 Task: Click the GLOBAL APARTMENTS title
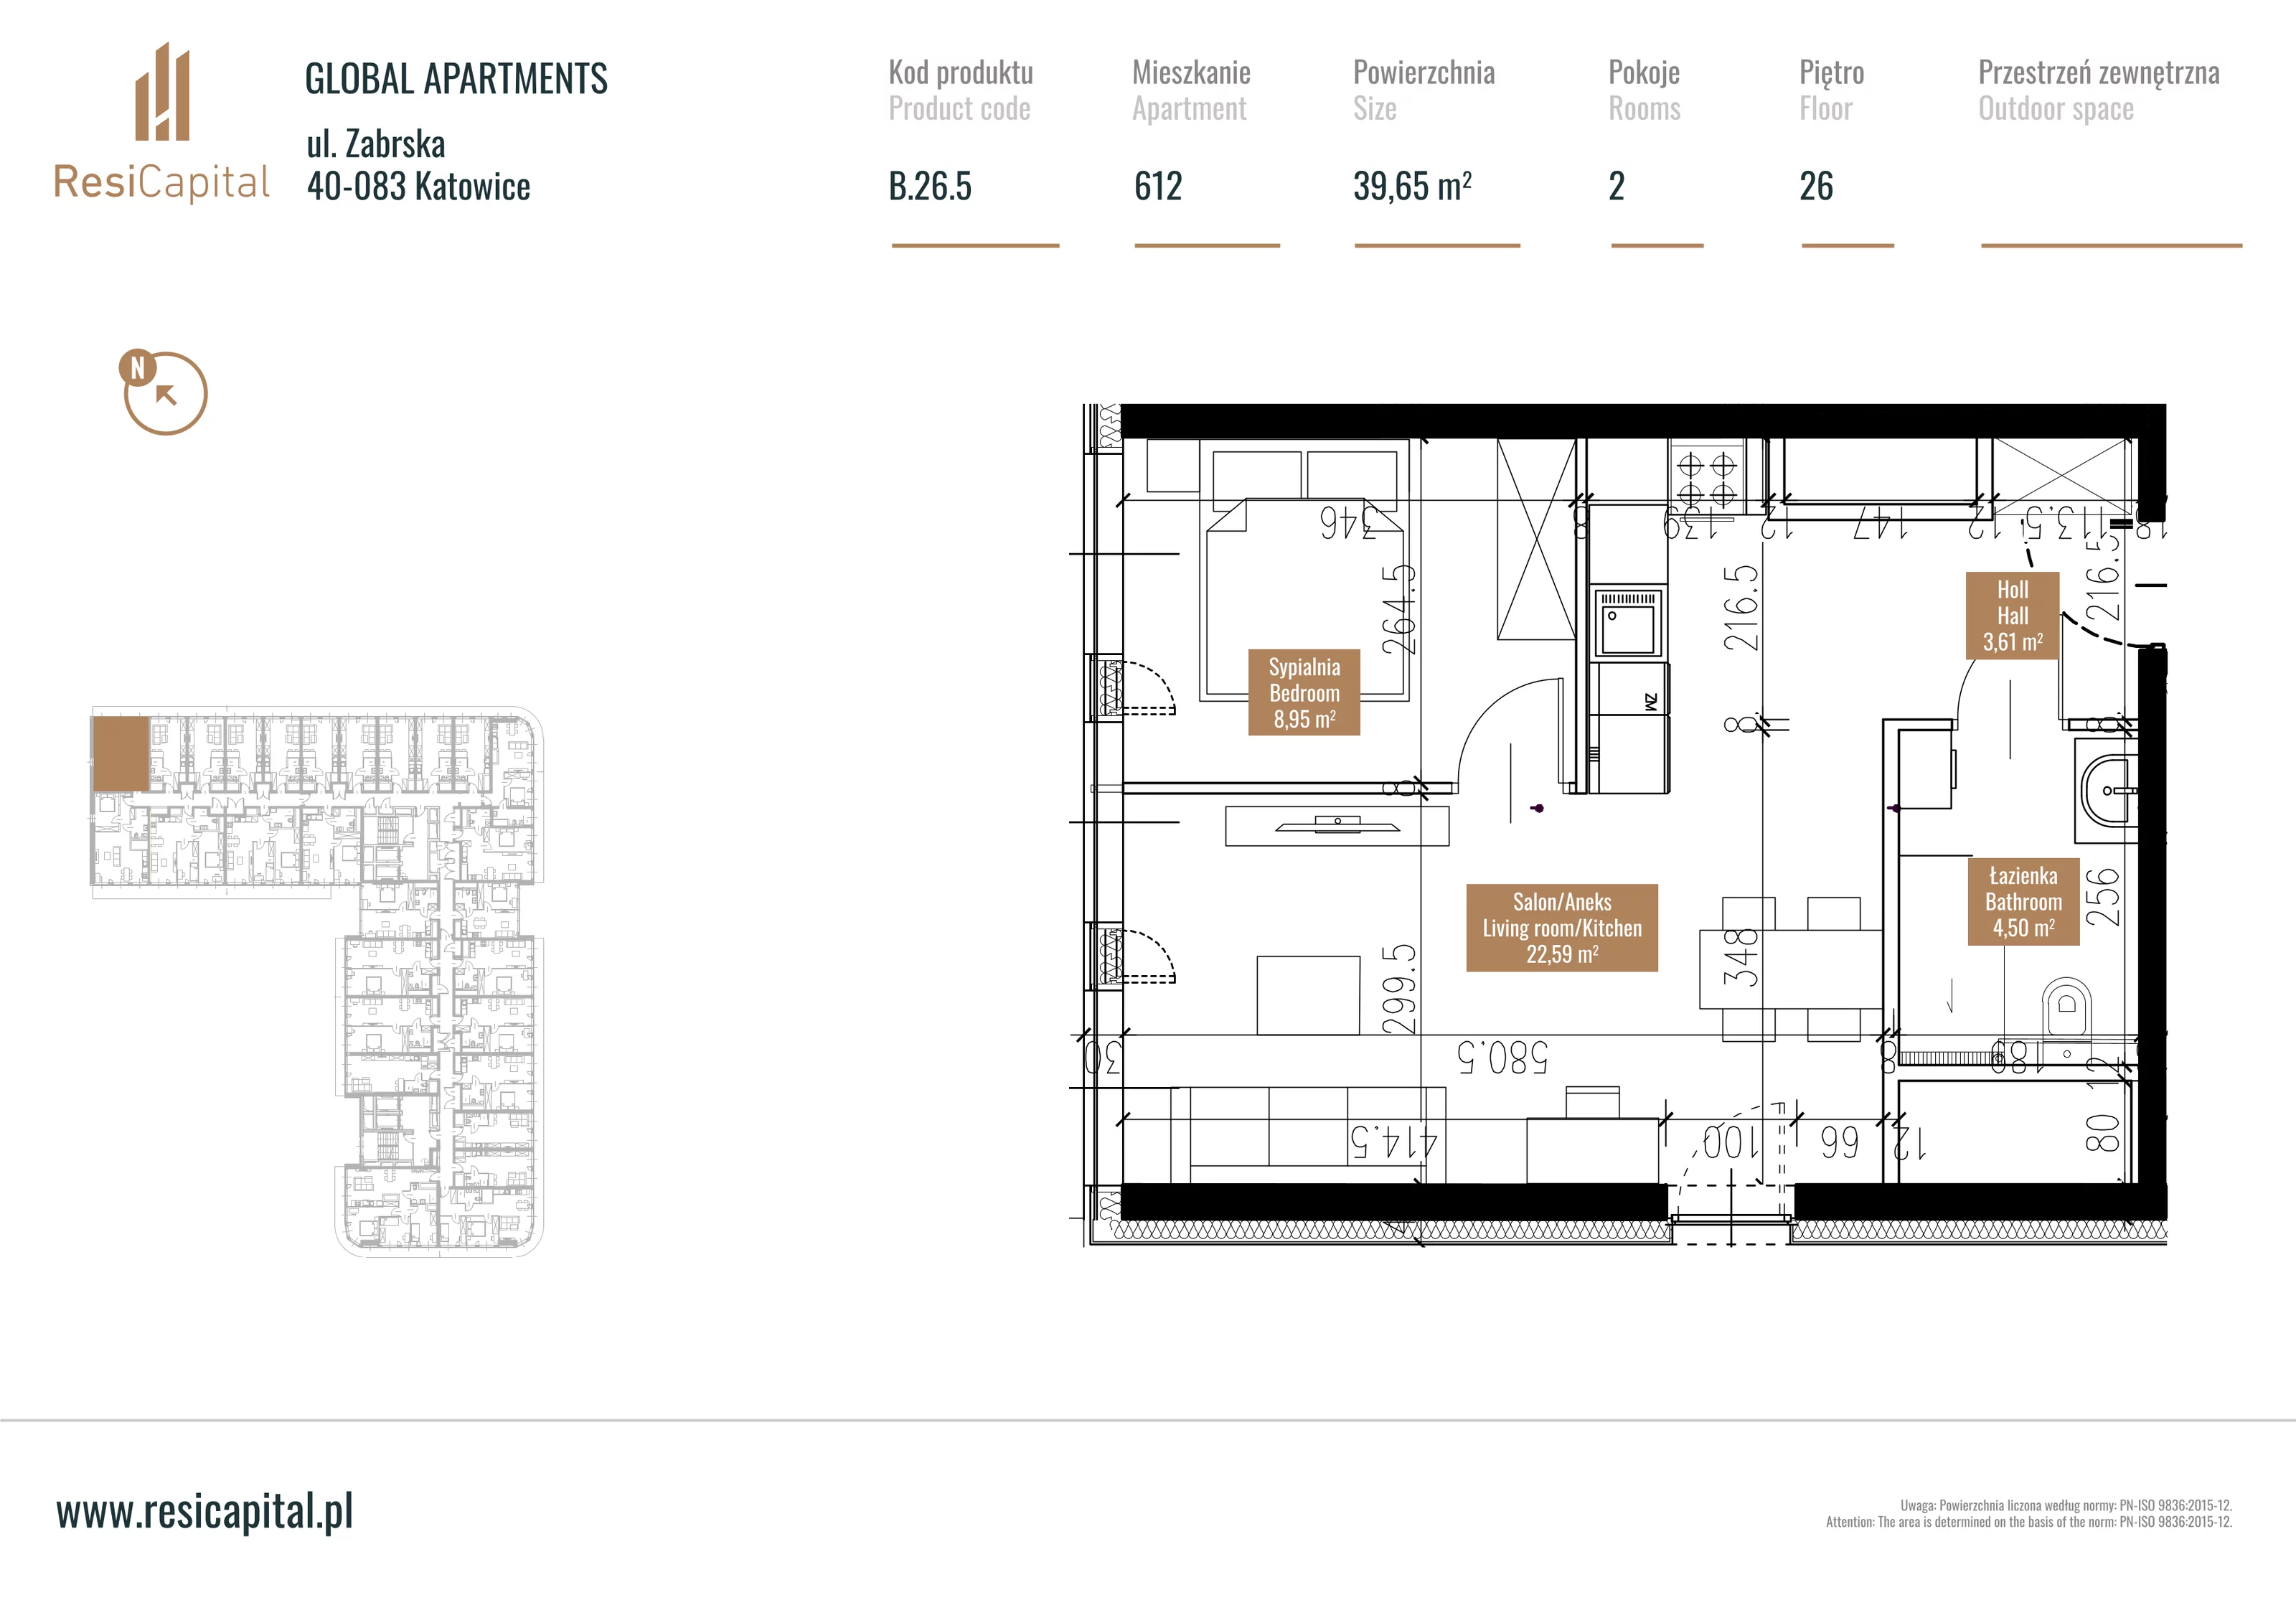click(456, 79)
